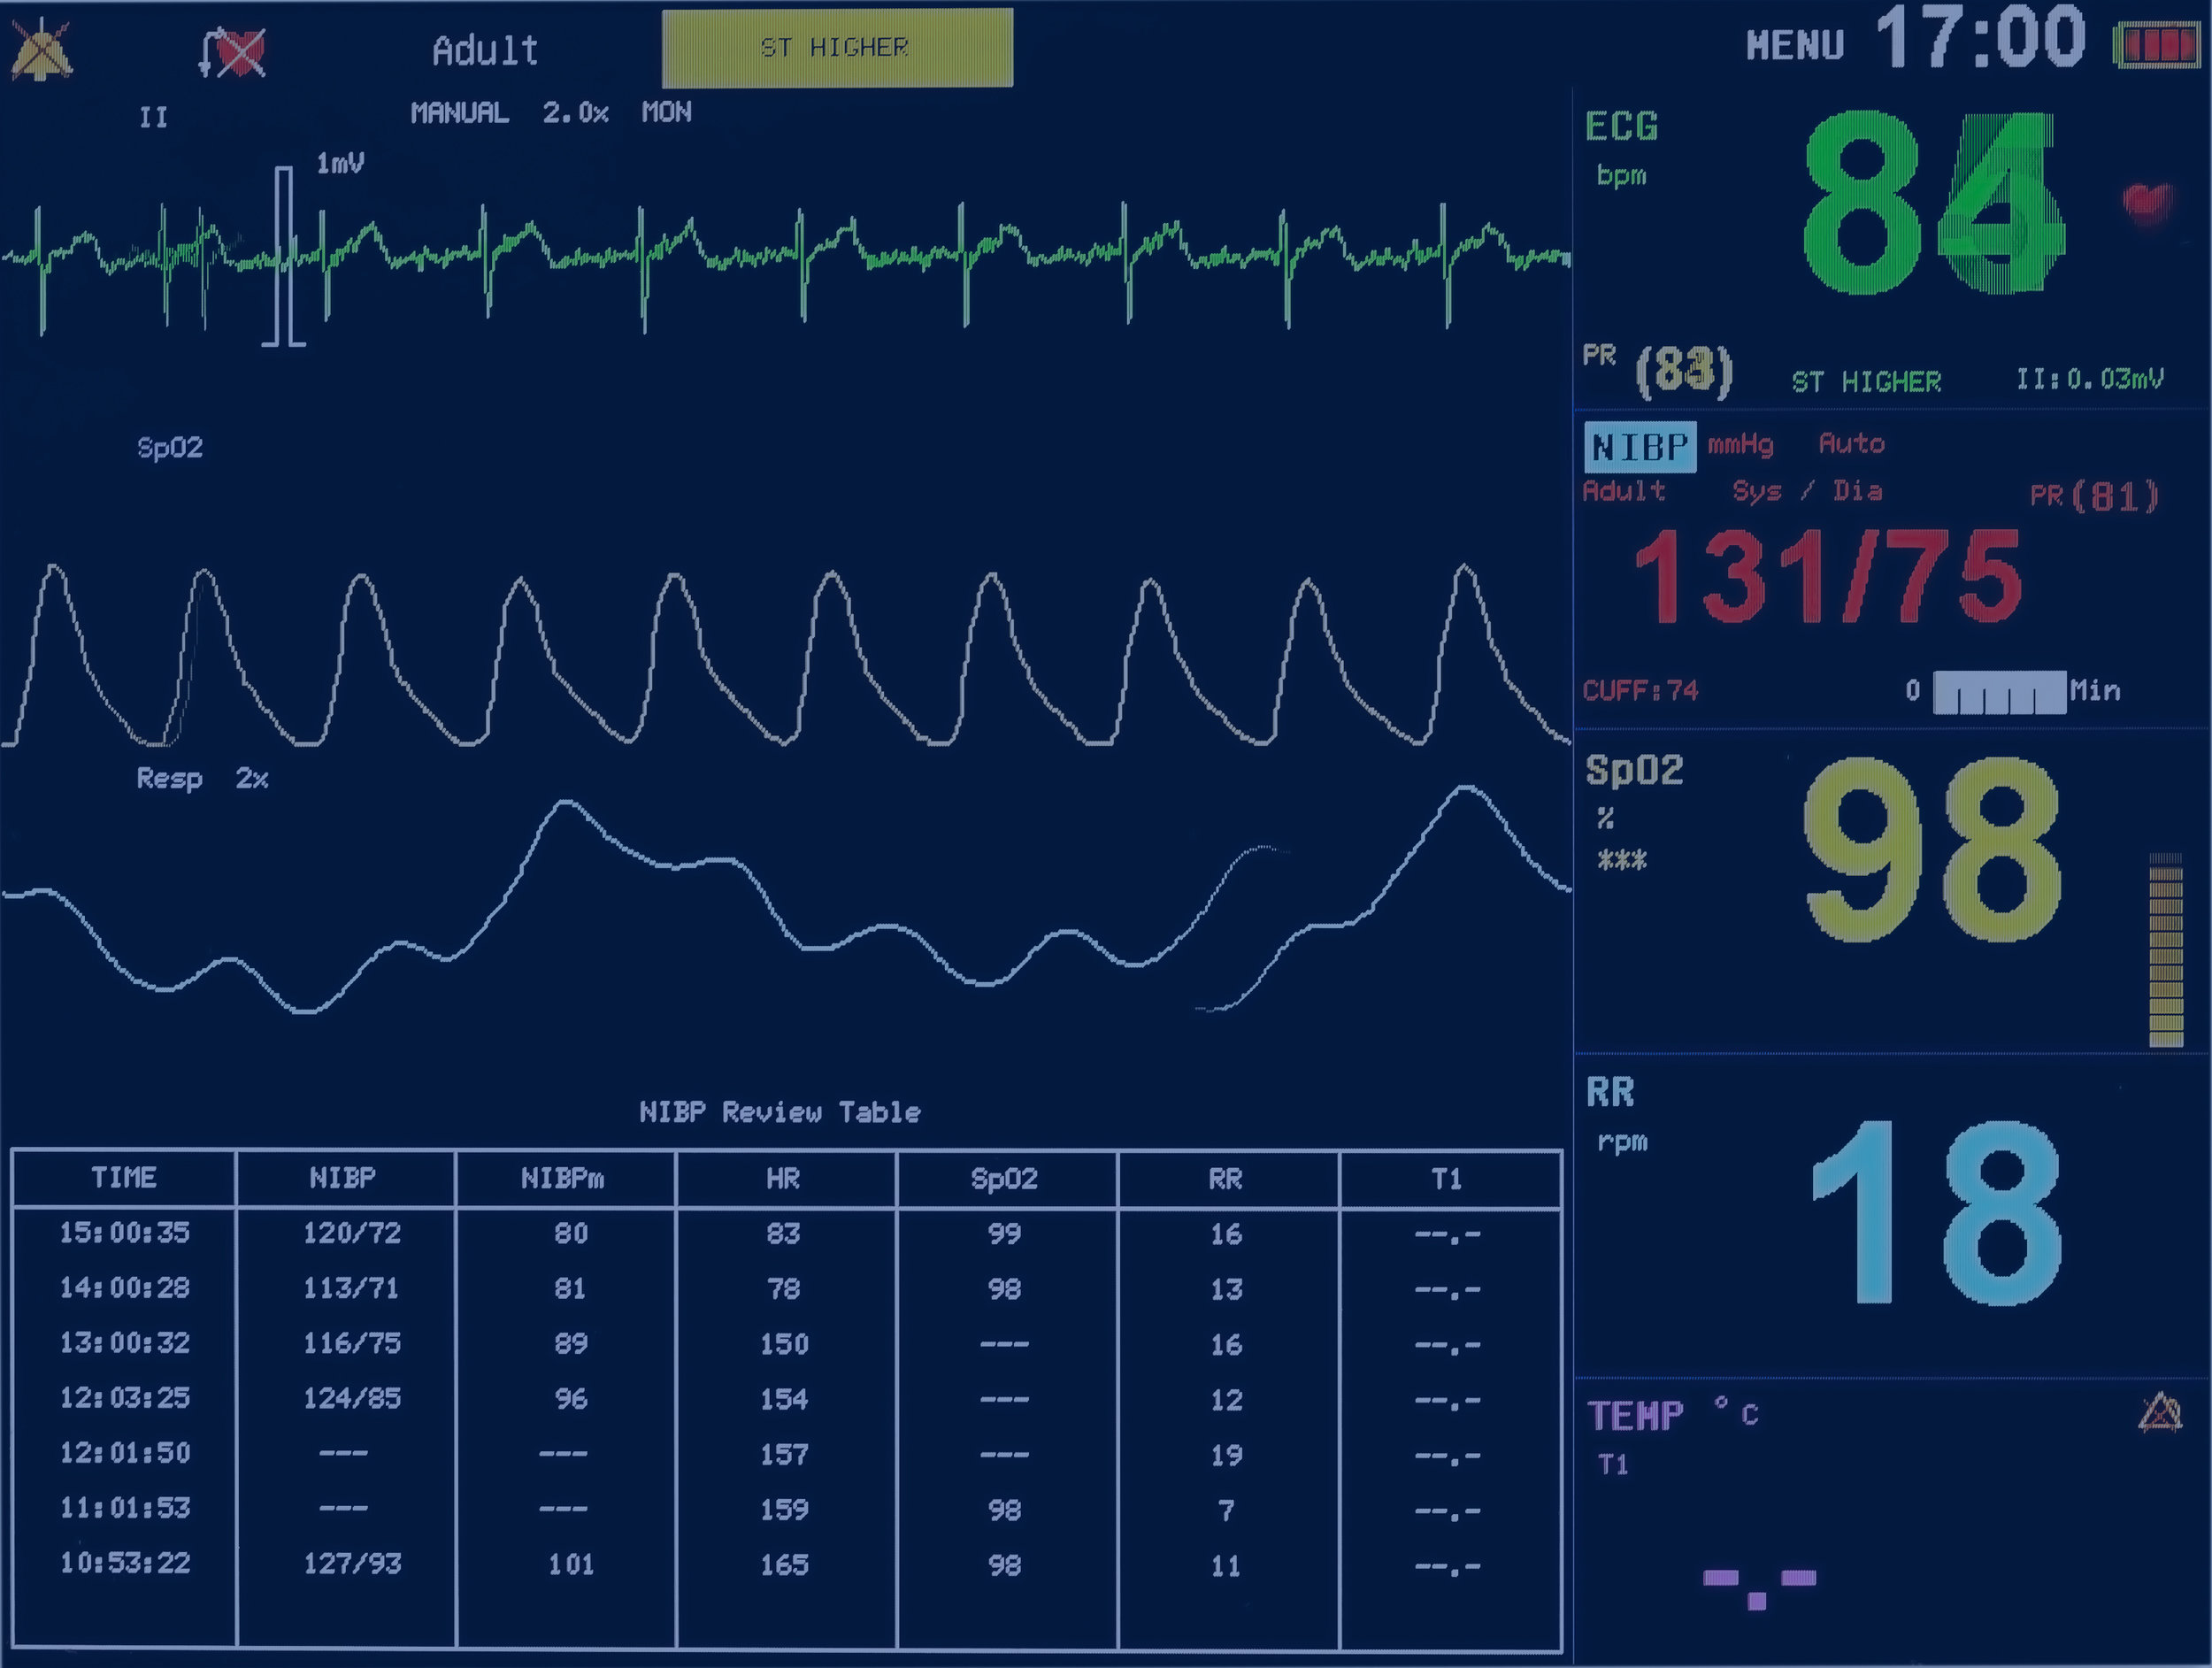Click the SpO2 signal quality asterisks
The image size is (2212, 1668).
click(1621, 860)
